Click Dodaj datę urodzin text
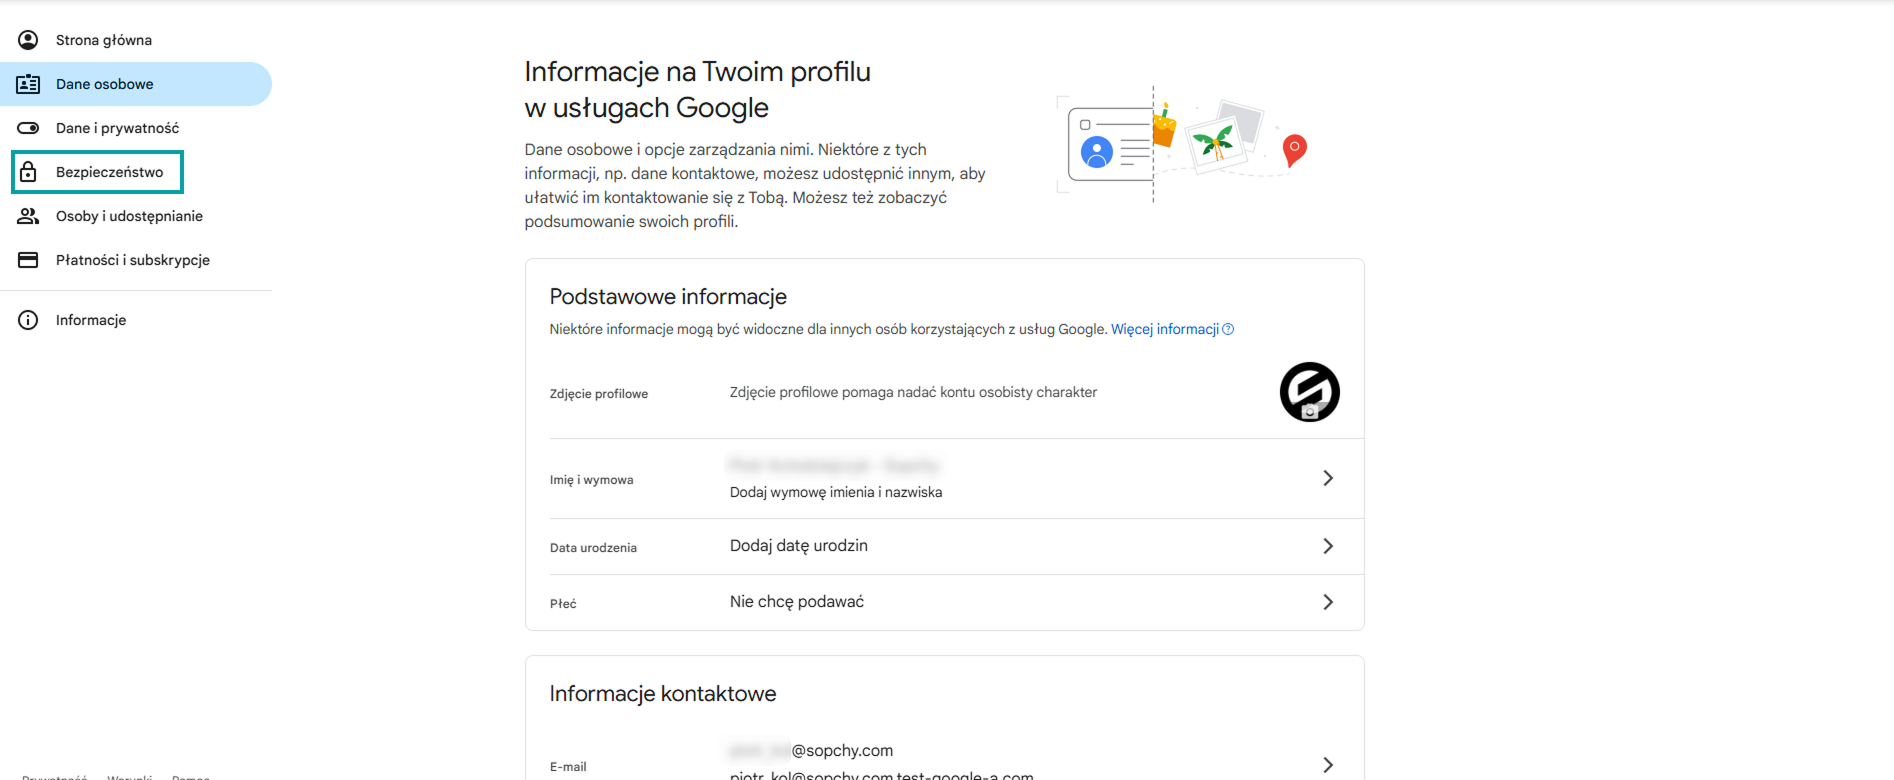This screenshot has width=1894, height=780. pos(798,546)
